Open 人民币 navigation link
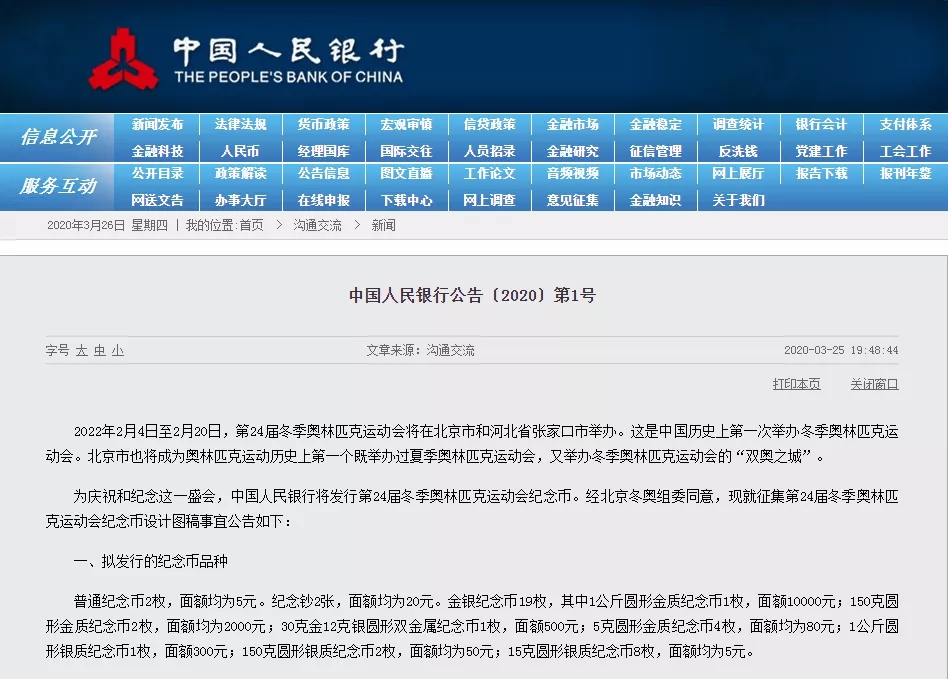The width and height of the screenshot is (948, 679). [241, 151]
